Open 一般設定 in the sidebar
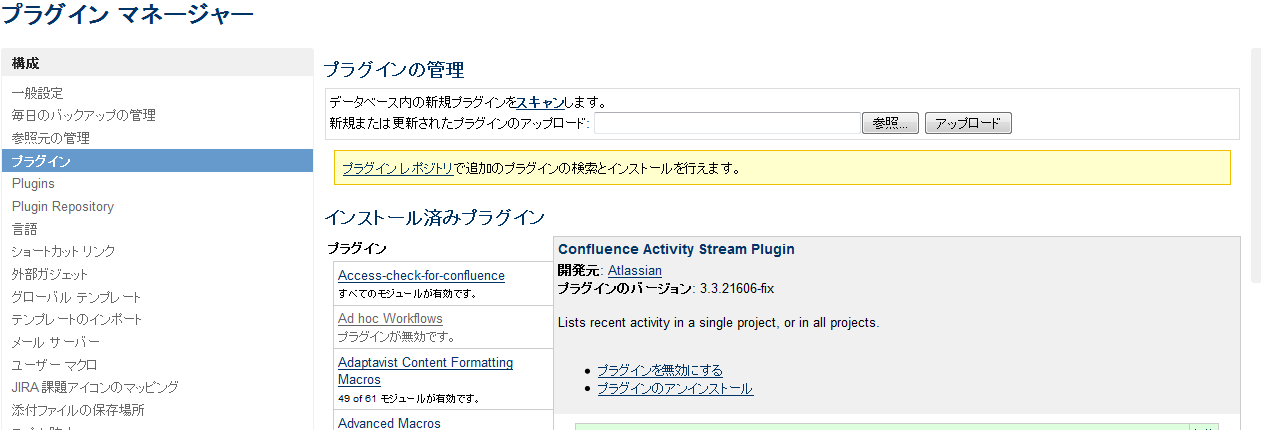 [x=37, y=93]
